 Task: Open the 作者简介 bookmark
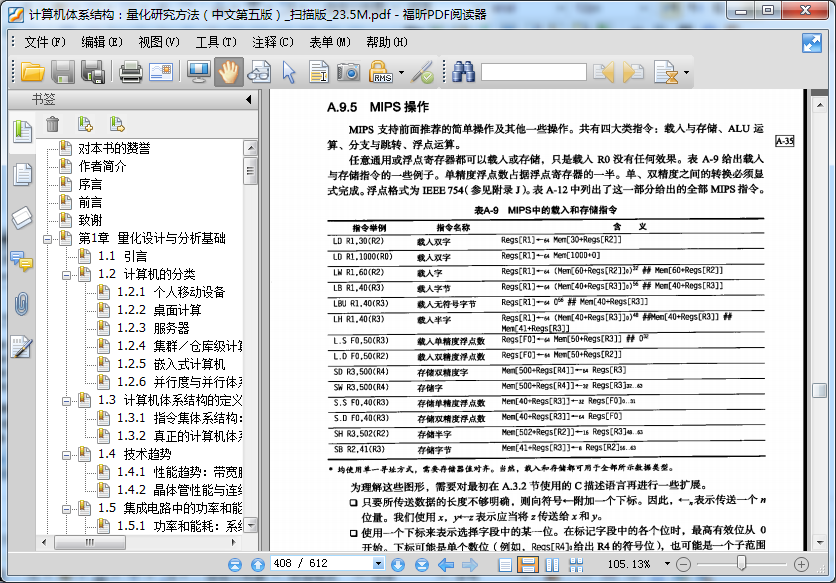pyautogui.click(x=102, y=166)
